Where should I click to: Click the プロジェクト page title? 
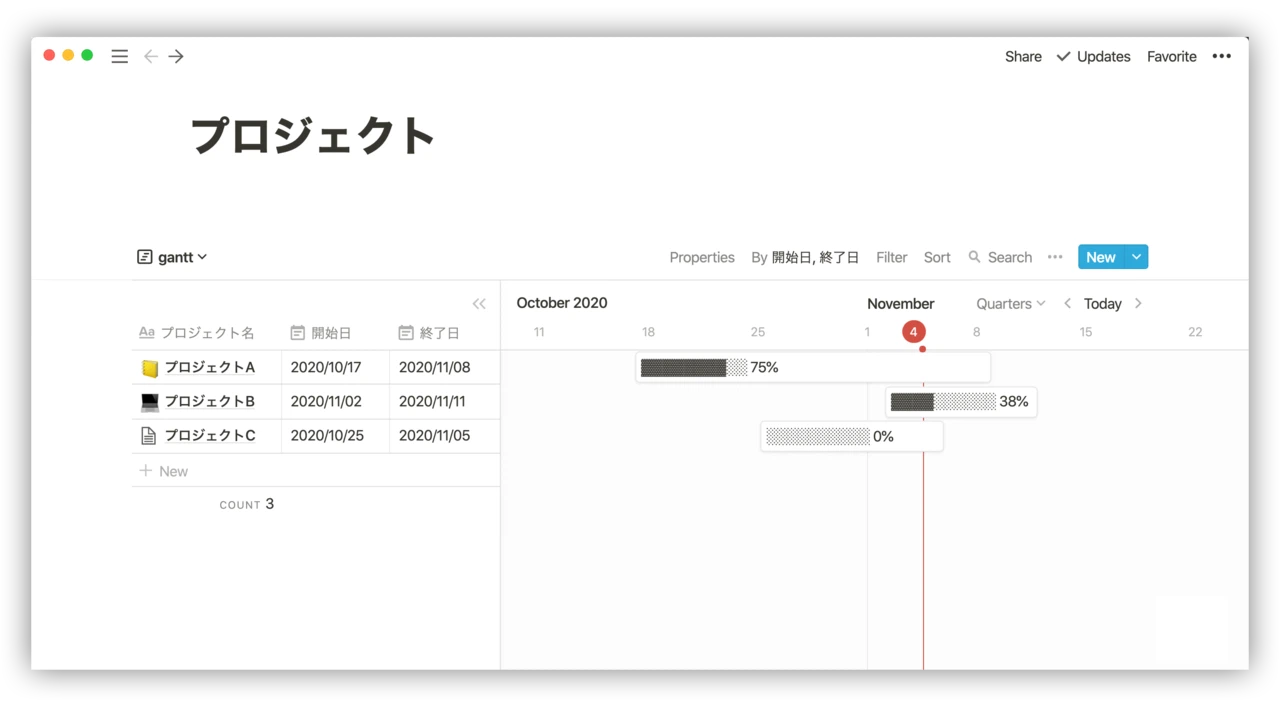[x=313, y=136]
